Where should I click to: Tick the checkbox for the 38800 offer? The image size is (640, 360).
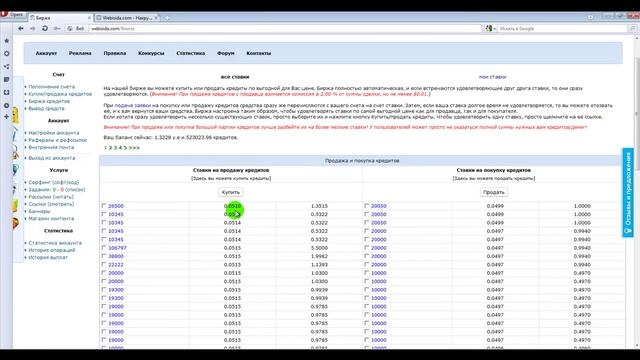click(104, 256)
